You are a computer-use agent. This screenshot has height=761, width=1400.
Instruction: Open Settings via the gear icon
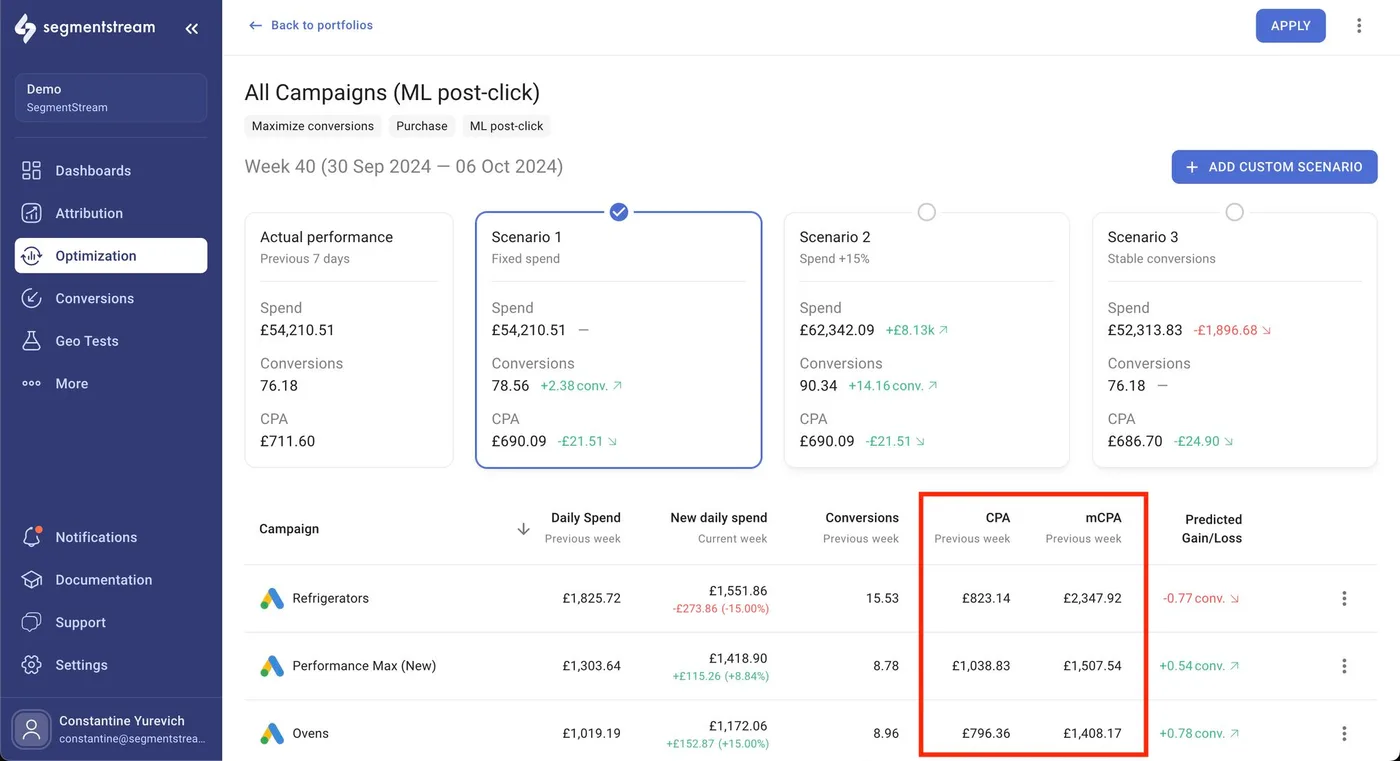32,664
